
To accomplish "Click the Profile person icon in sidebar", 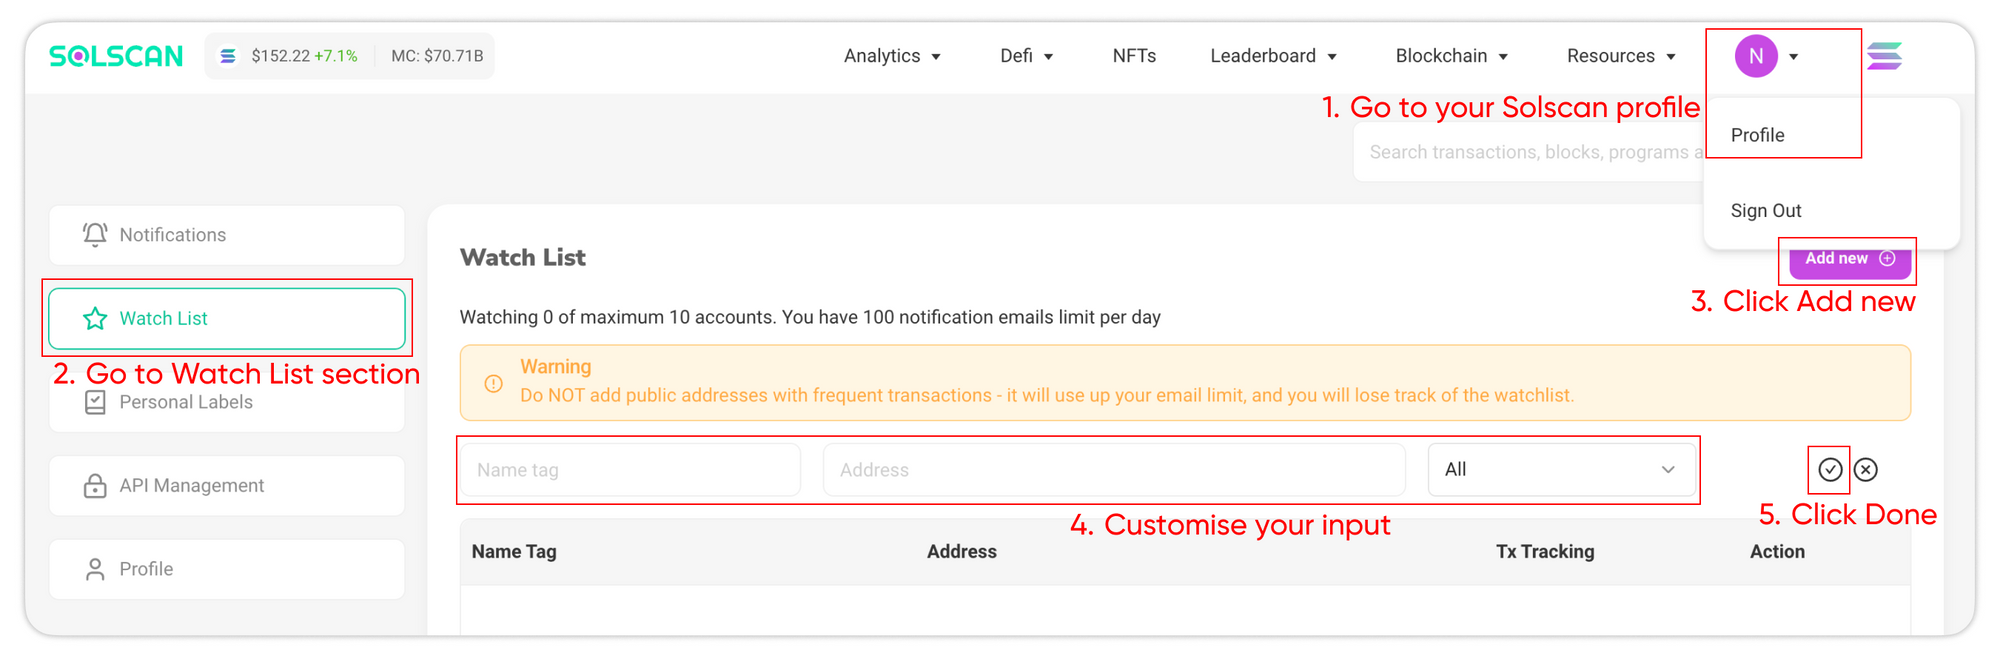I will tap(95, 569).
